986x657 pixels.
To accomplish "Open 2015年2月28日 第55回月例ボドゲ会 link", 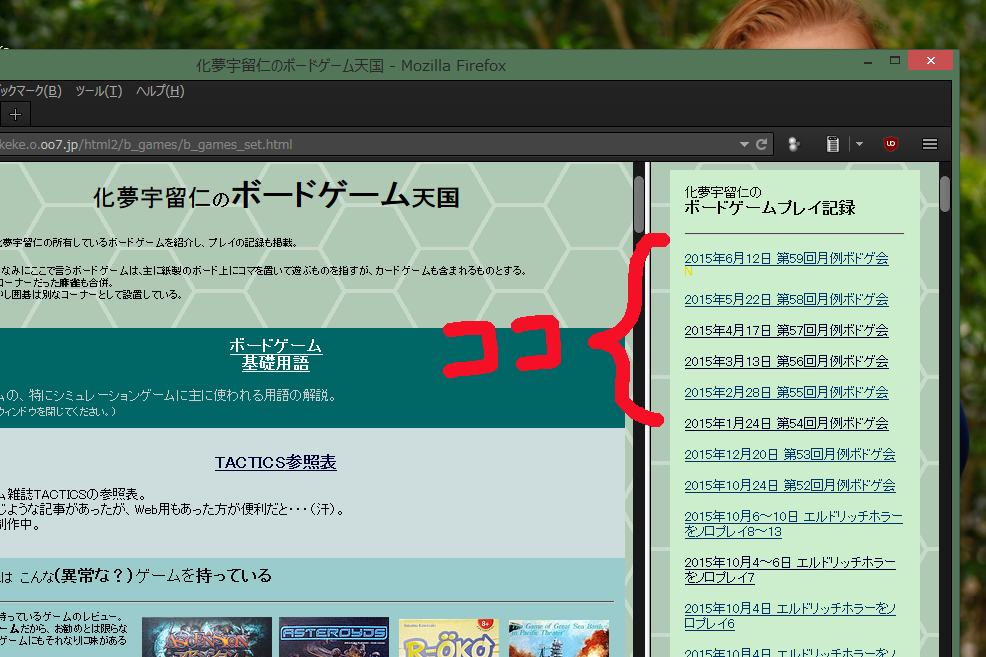I will (x=786, y=392).
